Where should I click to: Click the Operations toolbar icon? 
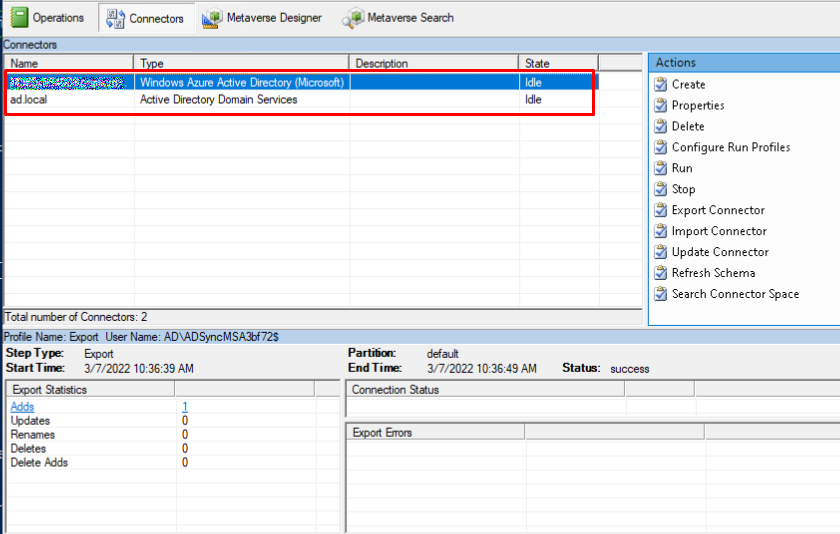coord(19,18)
